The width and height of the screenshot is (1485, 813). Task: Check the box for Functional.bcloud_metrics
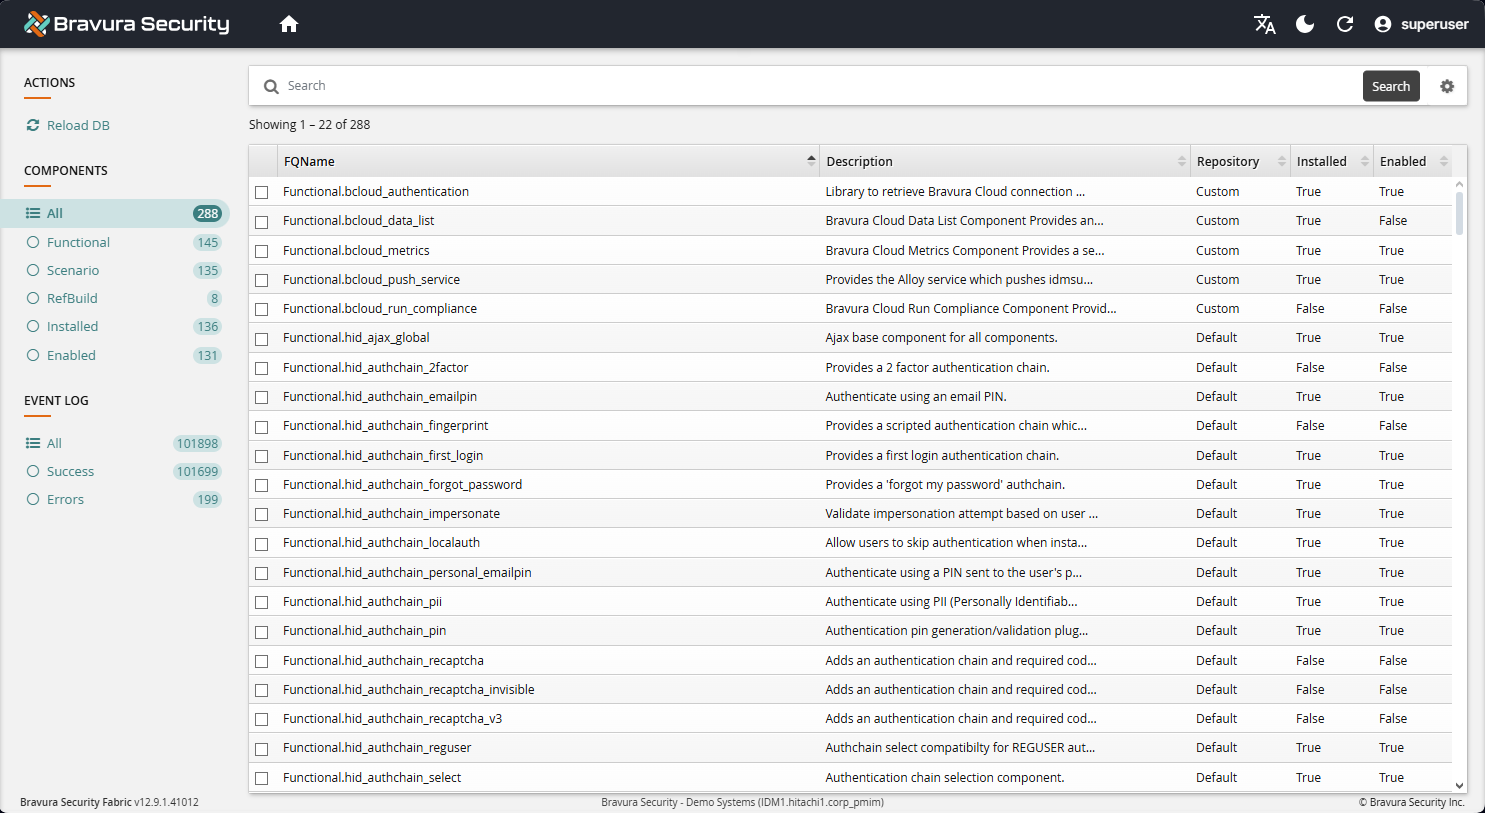coord(262,250)
